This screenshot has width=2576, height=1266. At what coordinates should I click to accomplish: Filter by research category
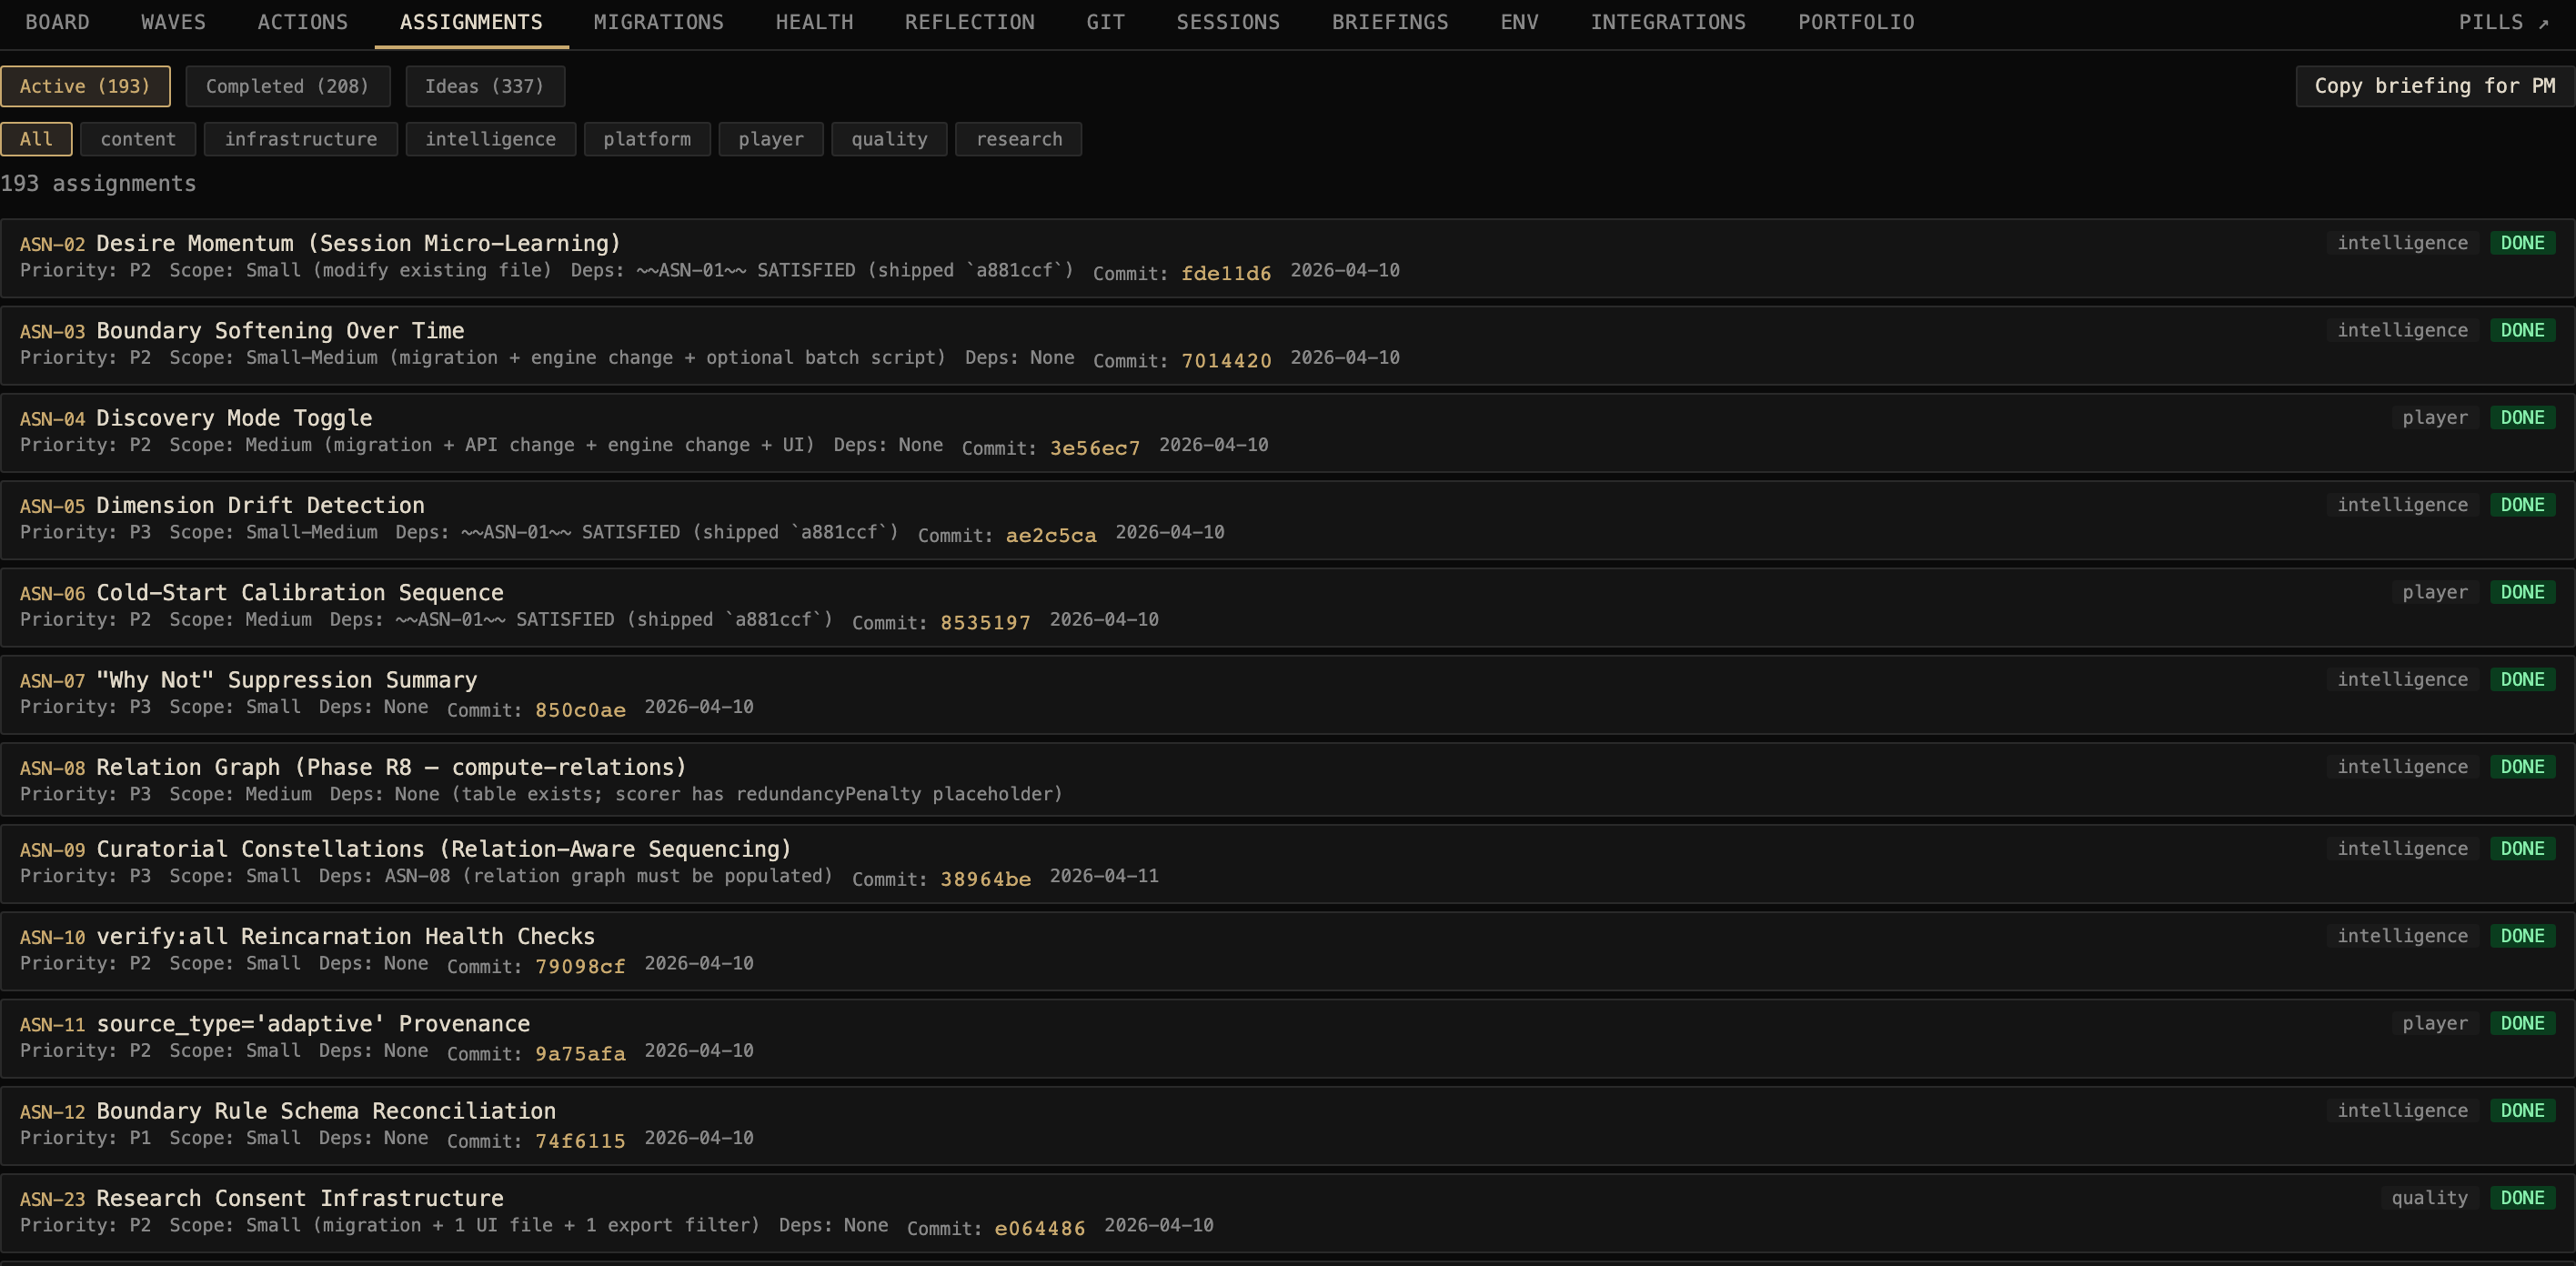click(x=1018, y=139)
